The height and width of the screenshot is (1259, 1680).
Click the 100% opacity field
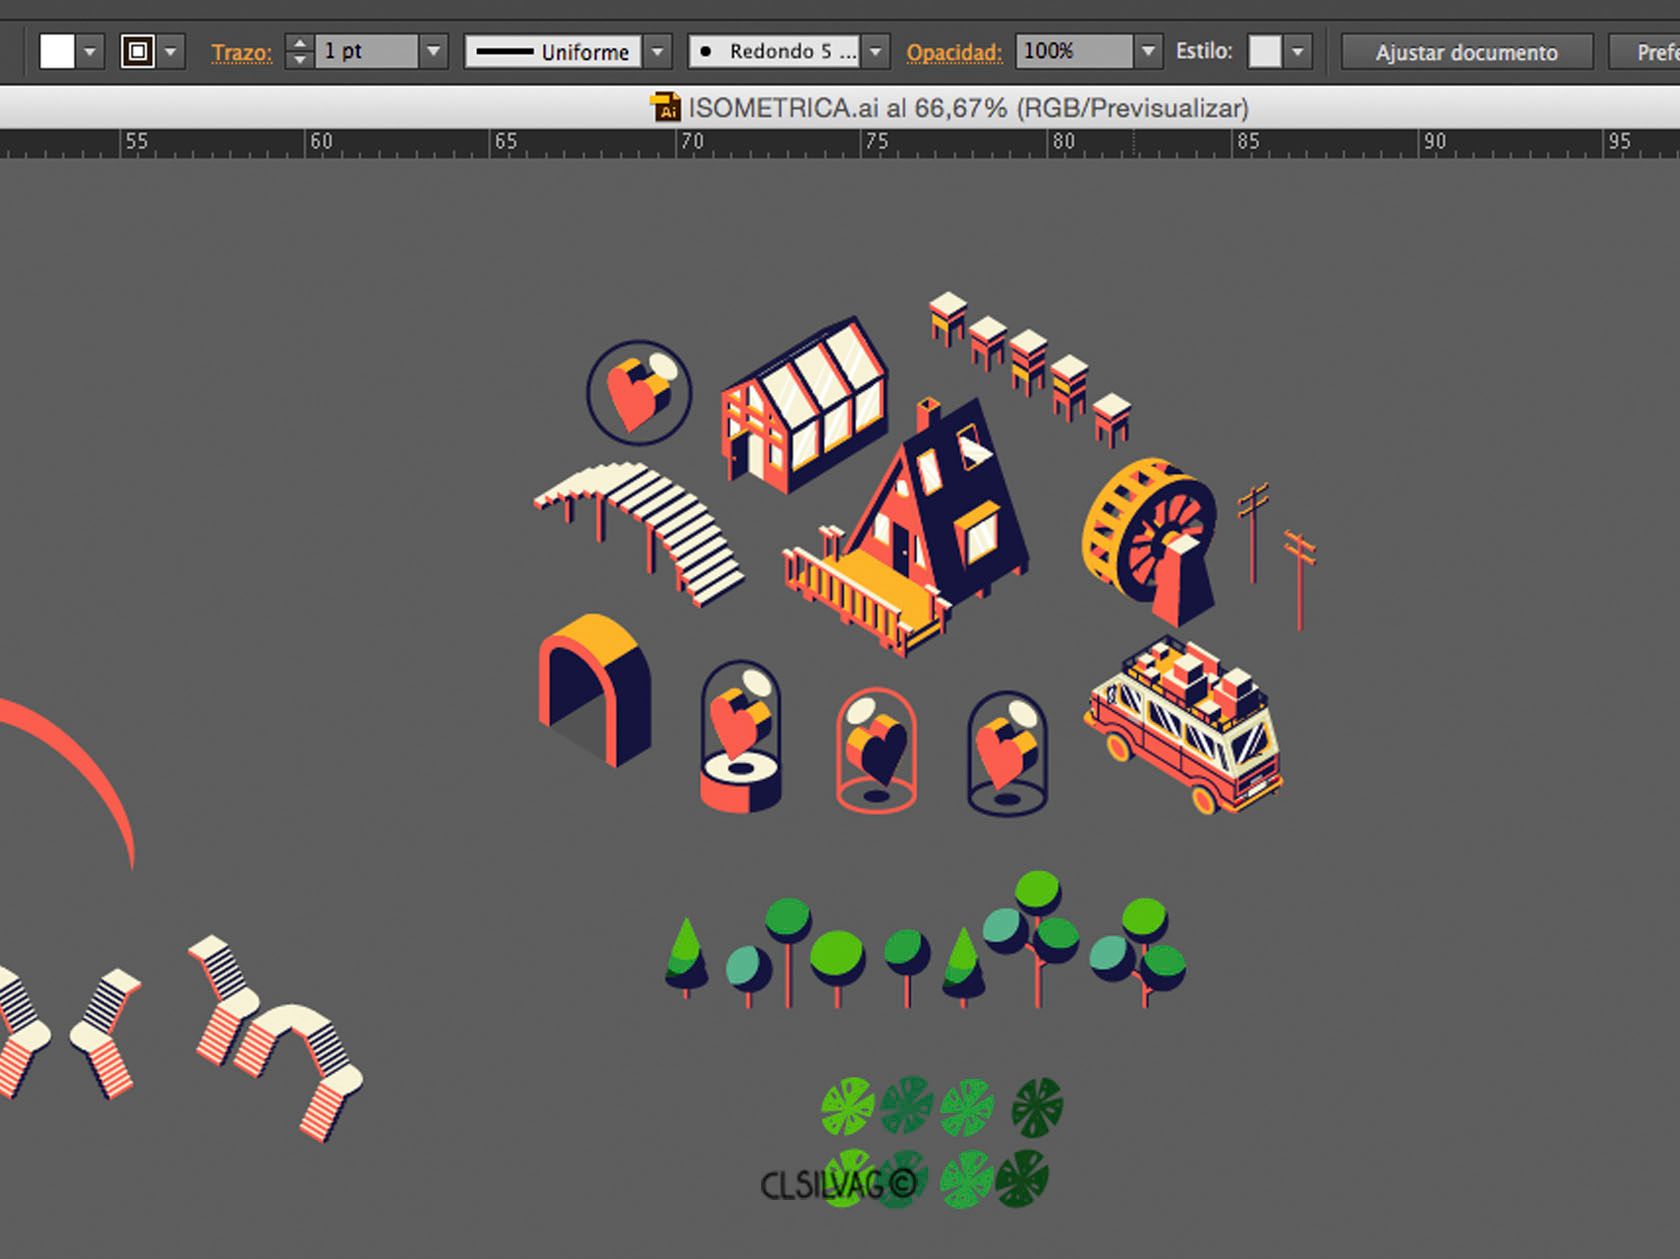pos(1075,51)
